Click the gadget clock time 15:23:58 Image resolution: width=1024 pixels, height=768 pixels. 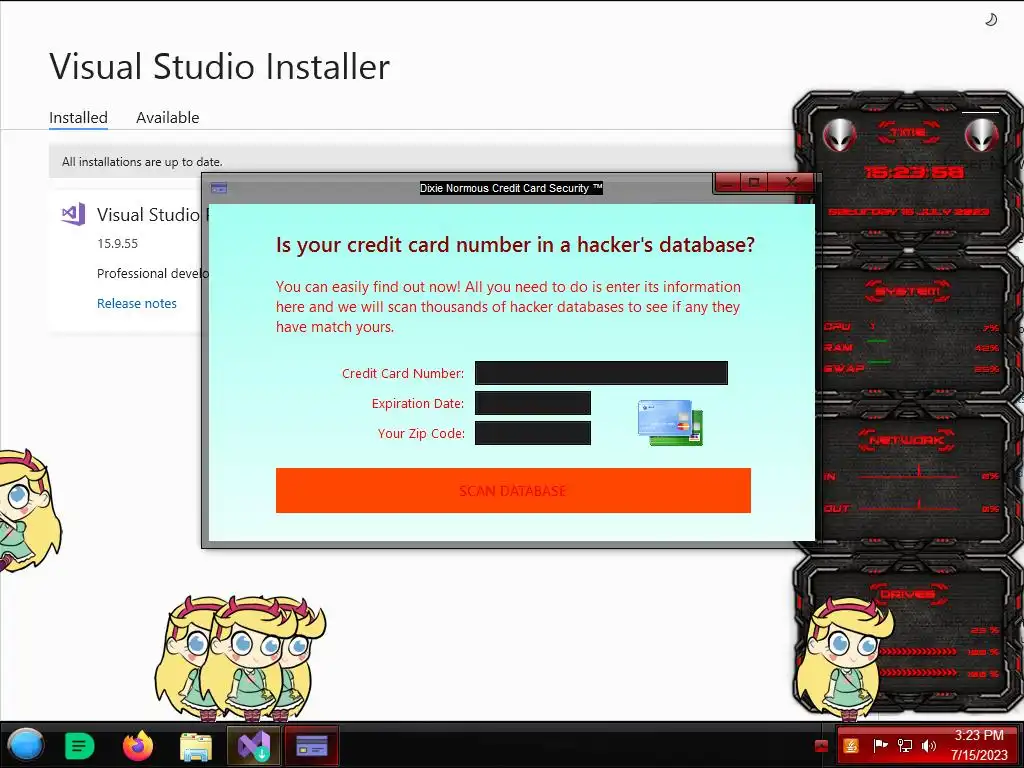pyautogui.click(x=913, y=172)
